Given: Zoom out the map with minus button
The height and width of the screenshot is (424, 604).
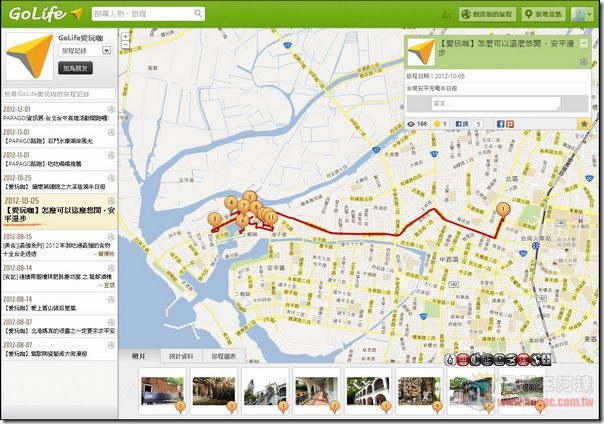Looking at the screenshot, I should [126, 45].
